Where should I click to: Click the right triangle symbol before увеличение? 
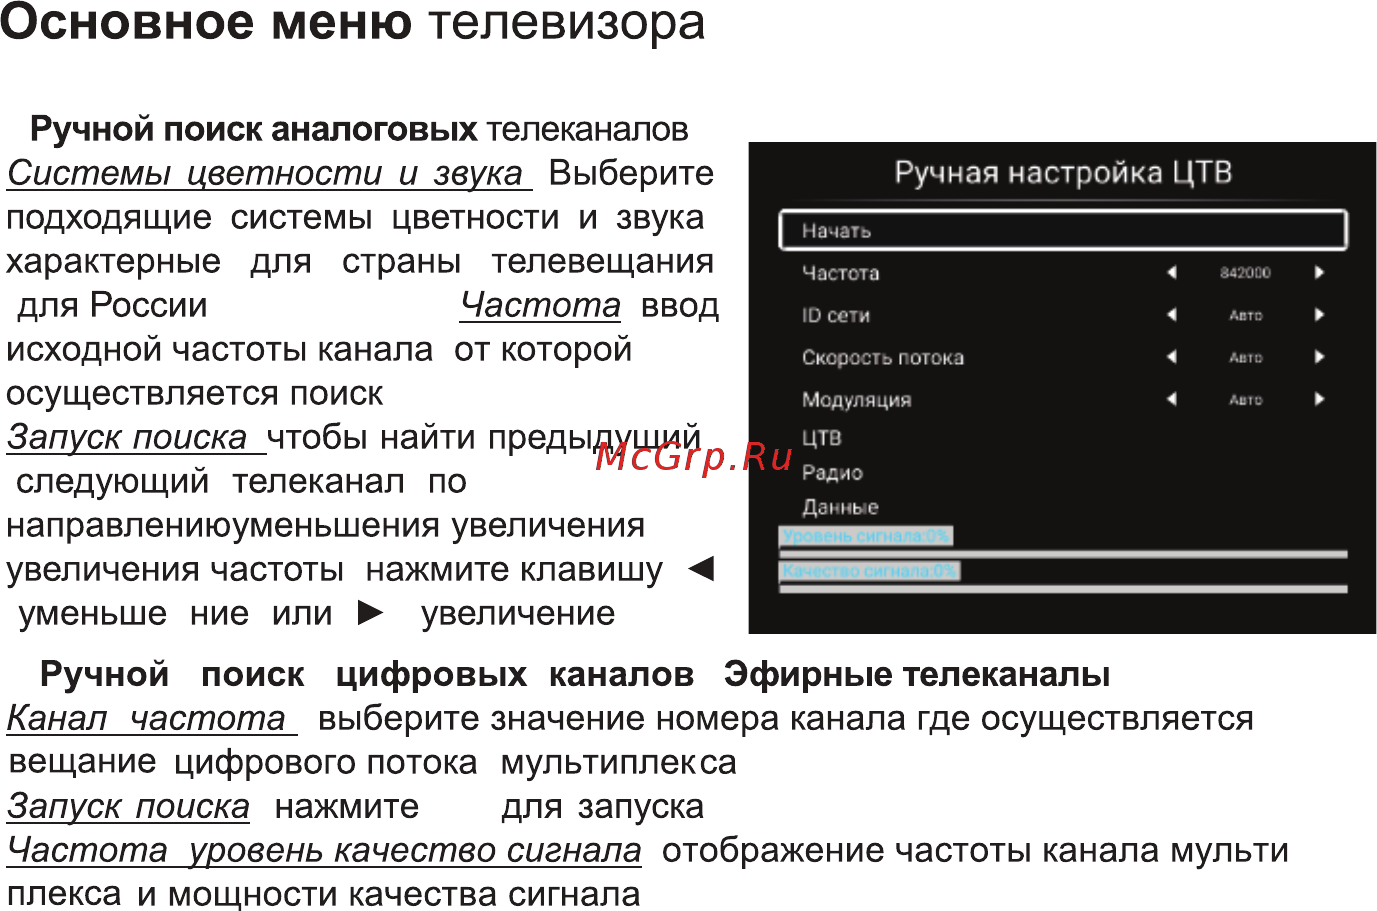pos(371,612)
